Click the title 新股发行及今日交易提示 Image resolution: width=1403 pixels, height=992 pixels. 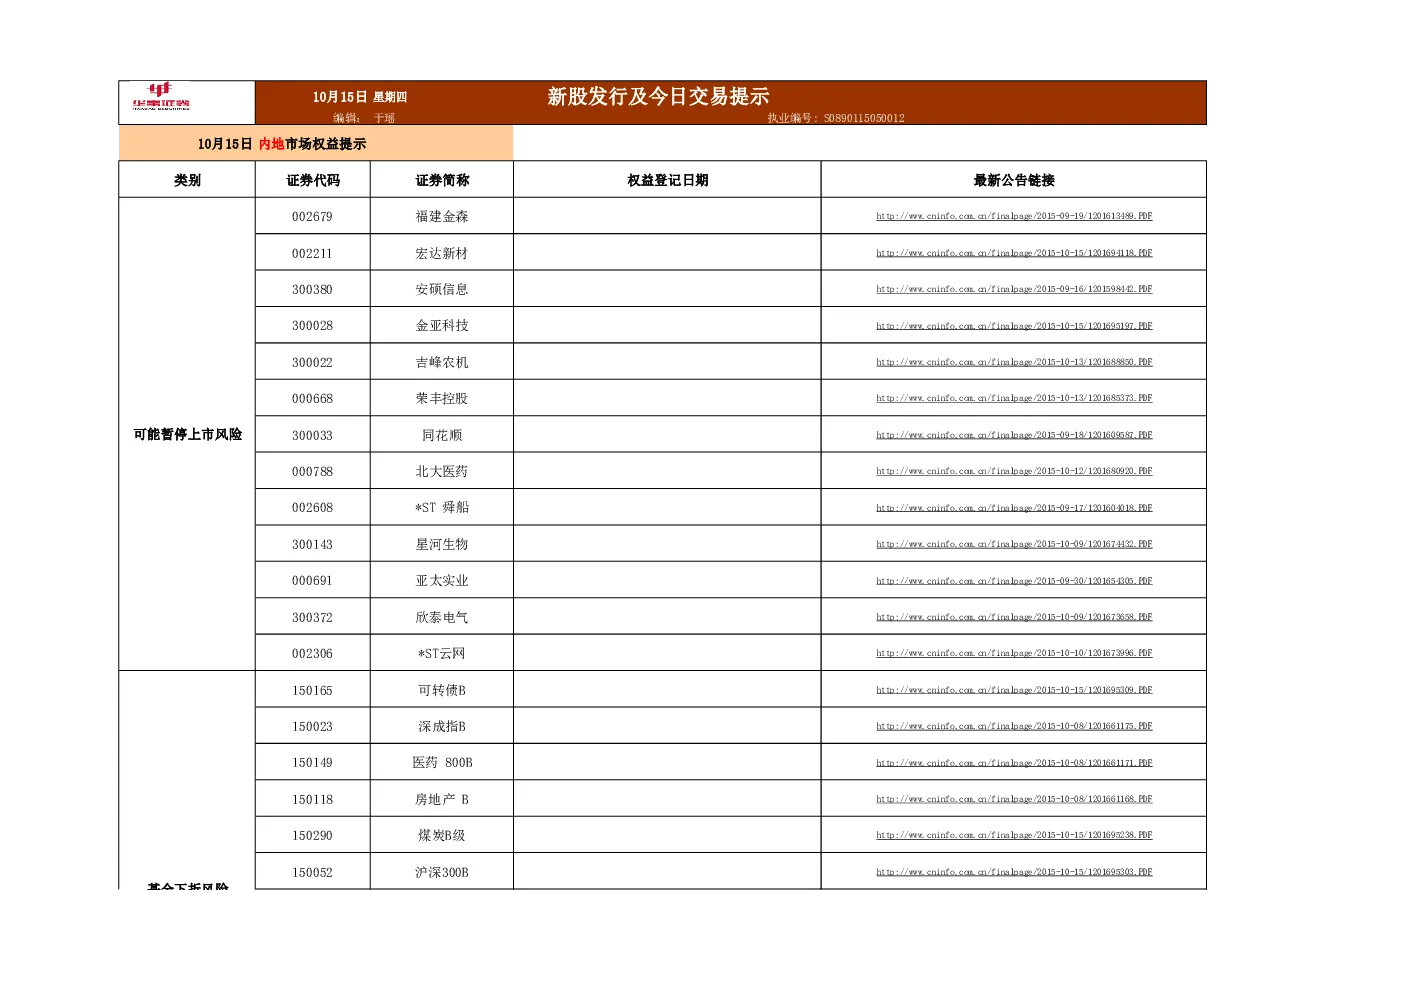point(658,96)
